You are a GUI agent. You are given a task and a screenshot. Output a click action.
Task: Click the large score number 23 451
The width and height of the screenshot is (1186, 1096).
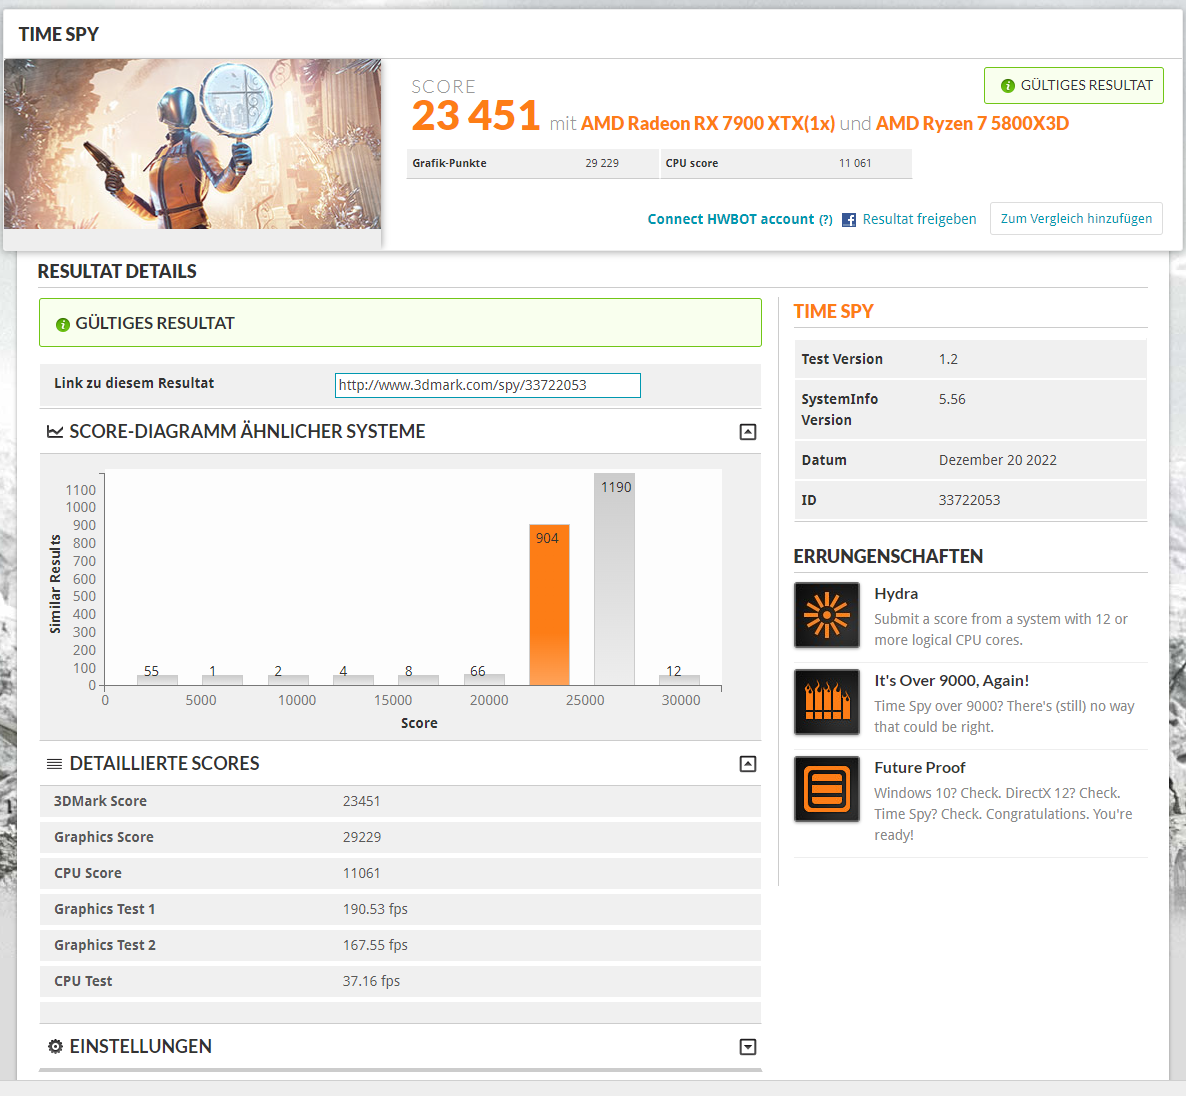(475, 116)
